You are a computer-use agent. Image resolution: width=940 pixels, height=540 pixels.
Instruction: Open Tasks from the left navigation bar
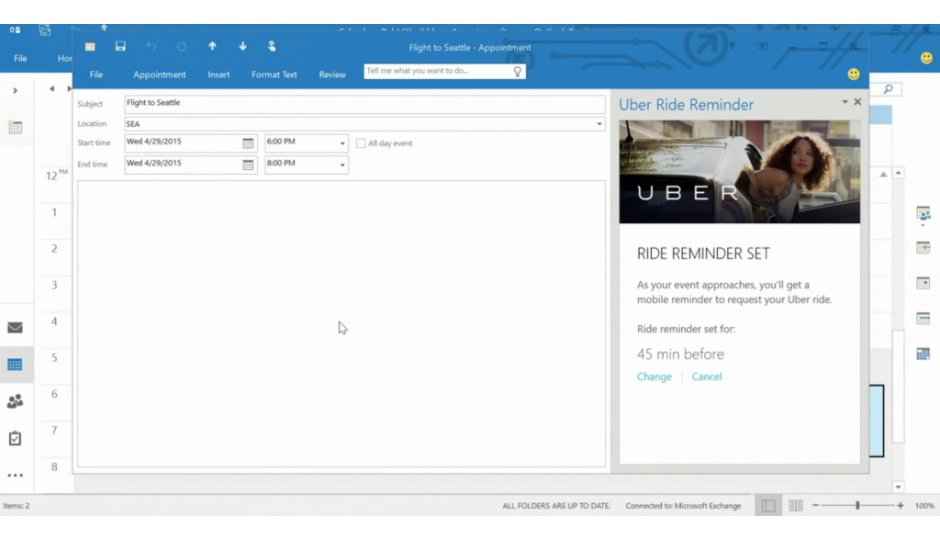pyautogui.click(x=15, y=438)
